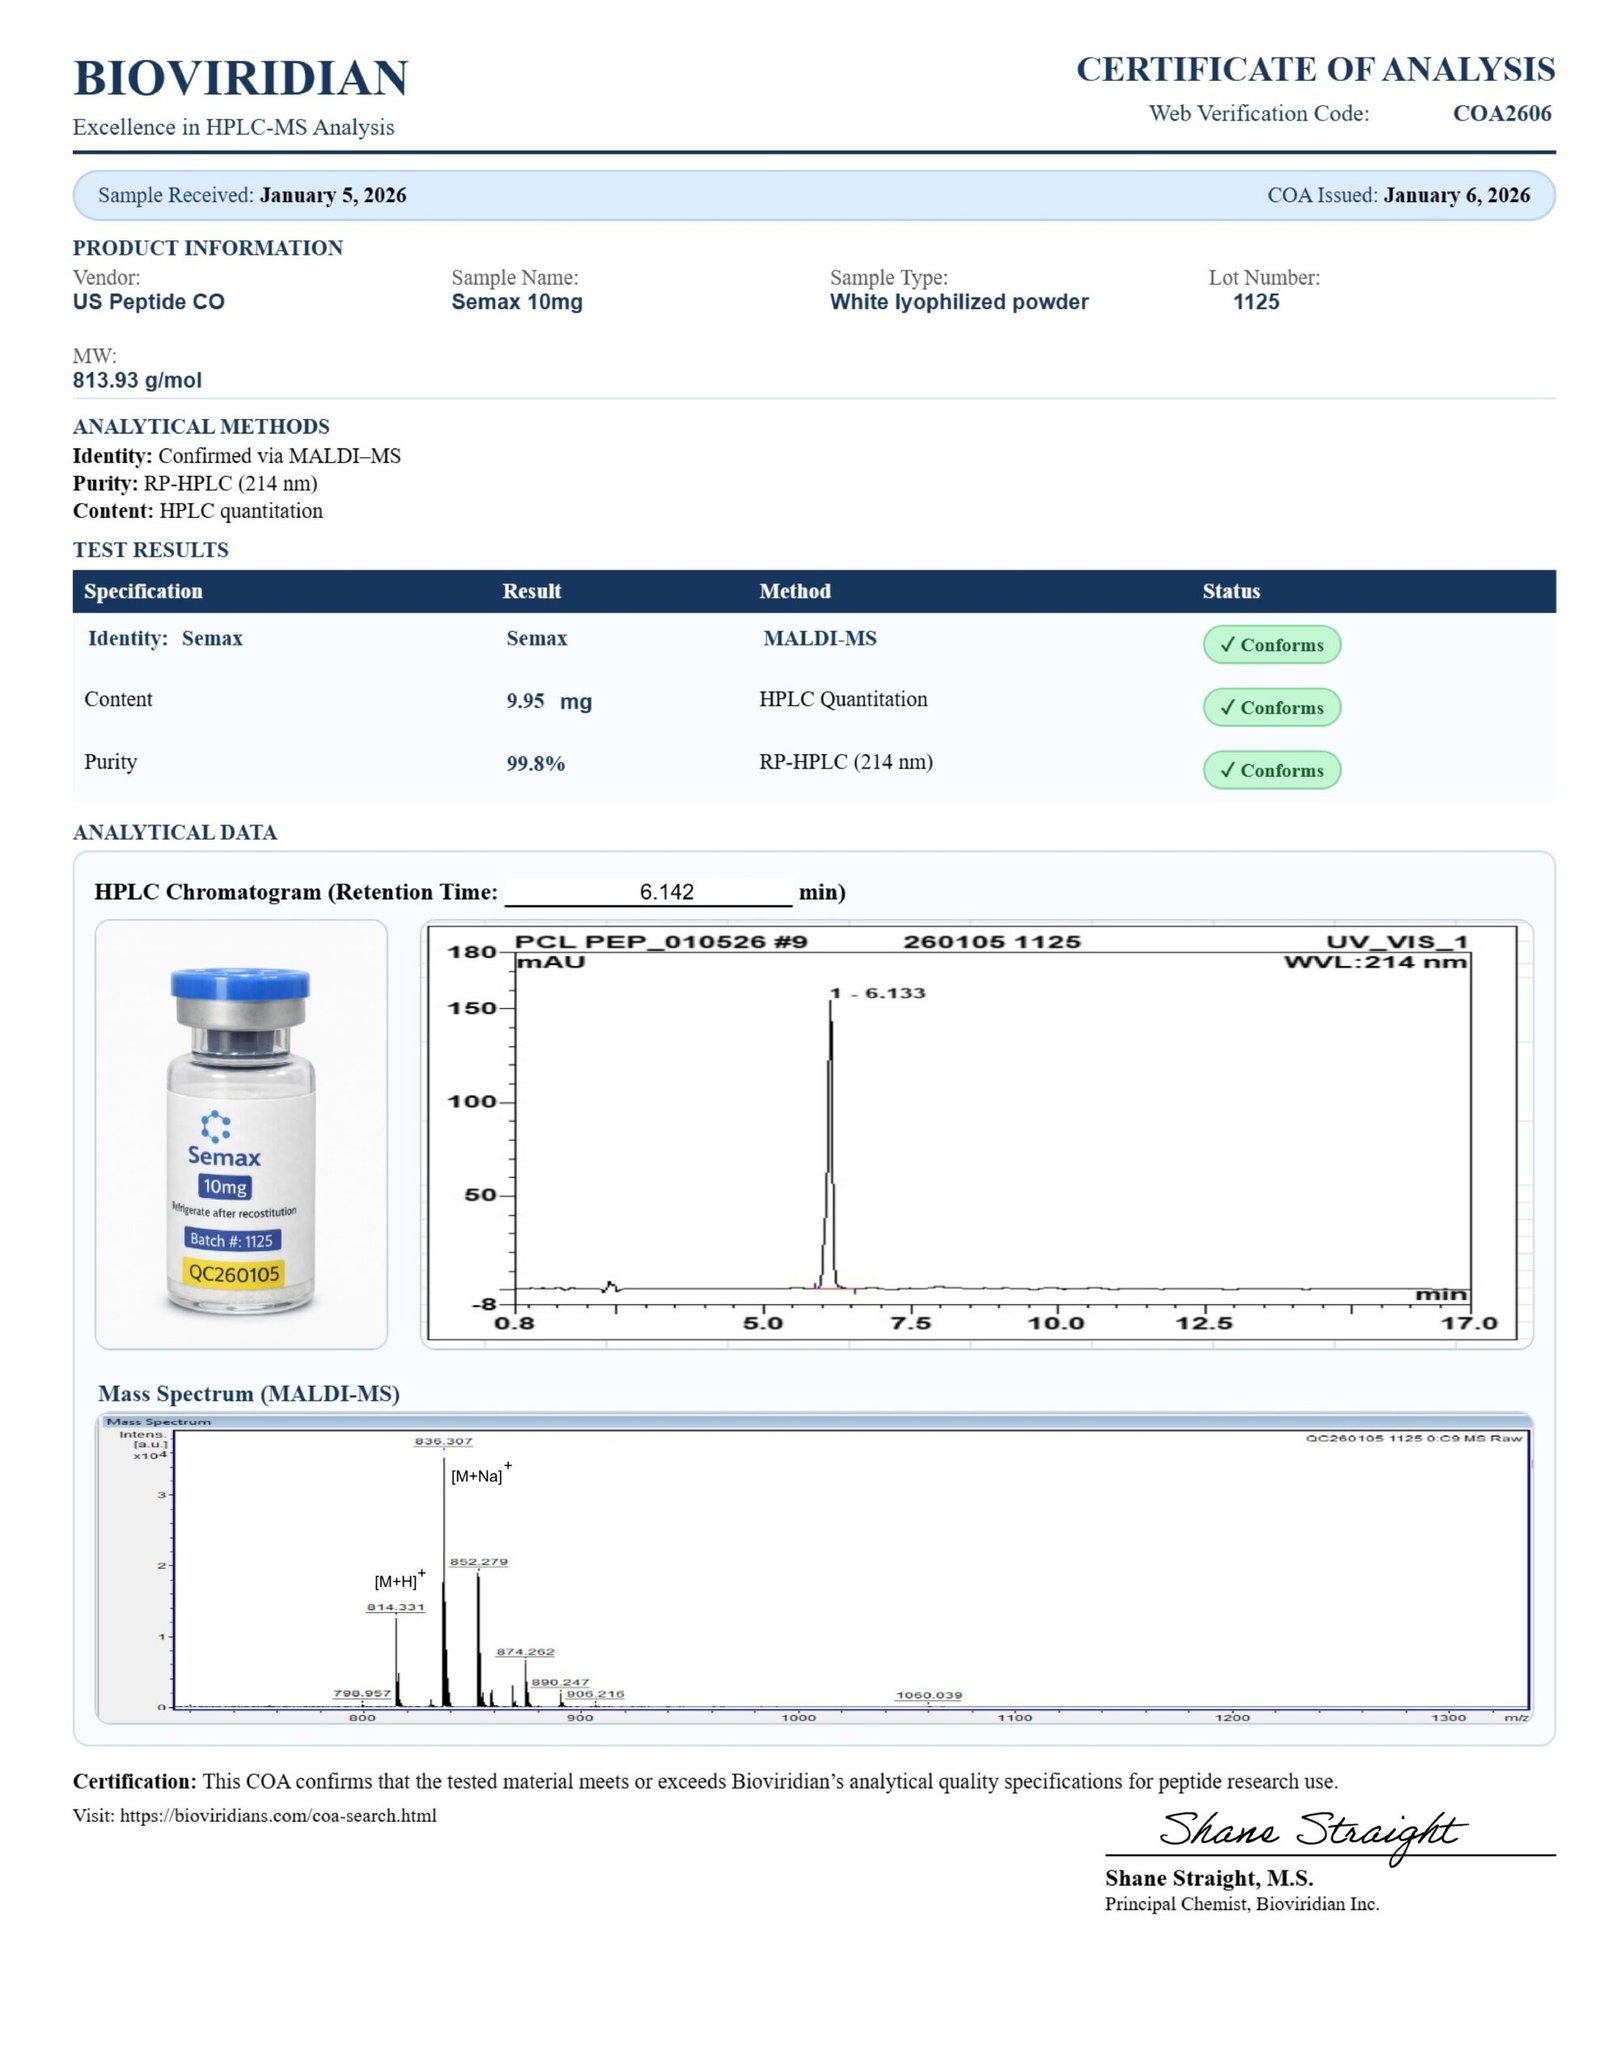Click the yellow QC260105 label on vial
The image size is (1600, 2071).
click(234, 1274)
